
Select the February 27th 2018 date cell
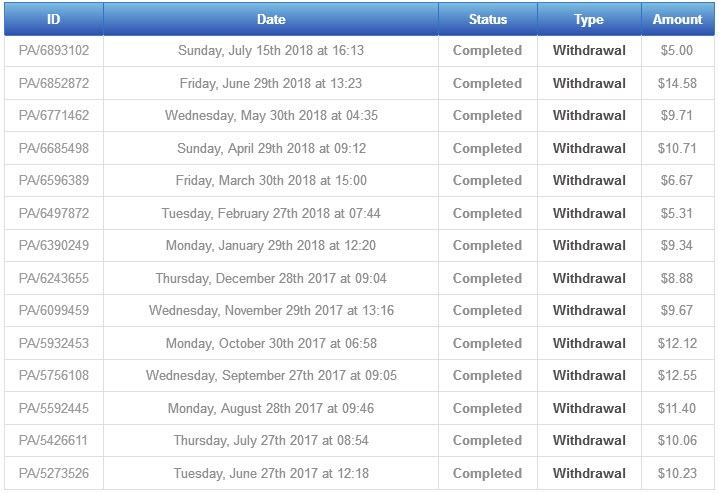pos(271,213)
